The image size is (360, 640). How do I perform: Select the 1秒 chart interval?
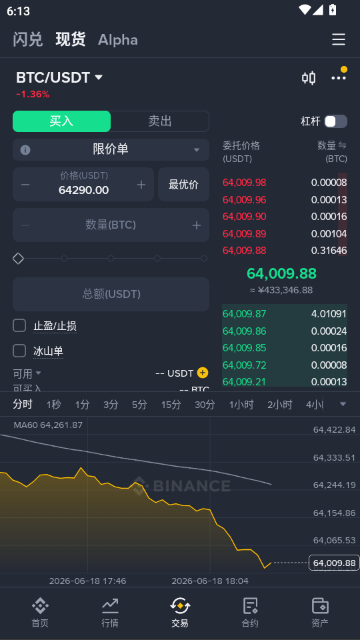point(53,404)
